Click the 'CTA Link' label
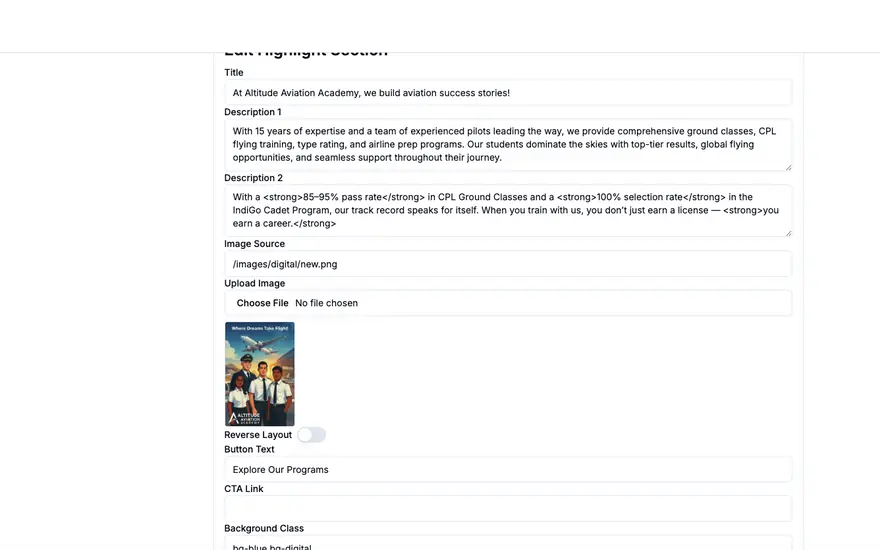 point(244,489)
